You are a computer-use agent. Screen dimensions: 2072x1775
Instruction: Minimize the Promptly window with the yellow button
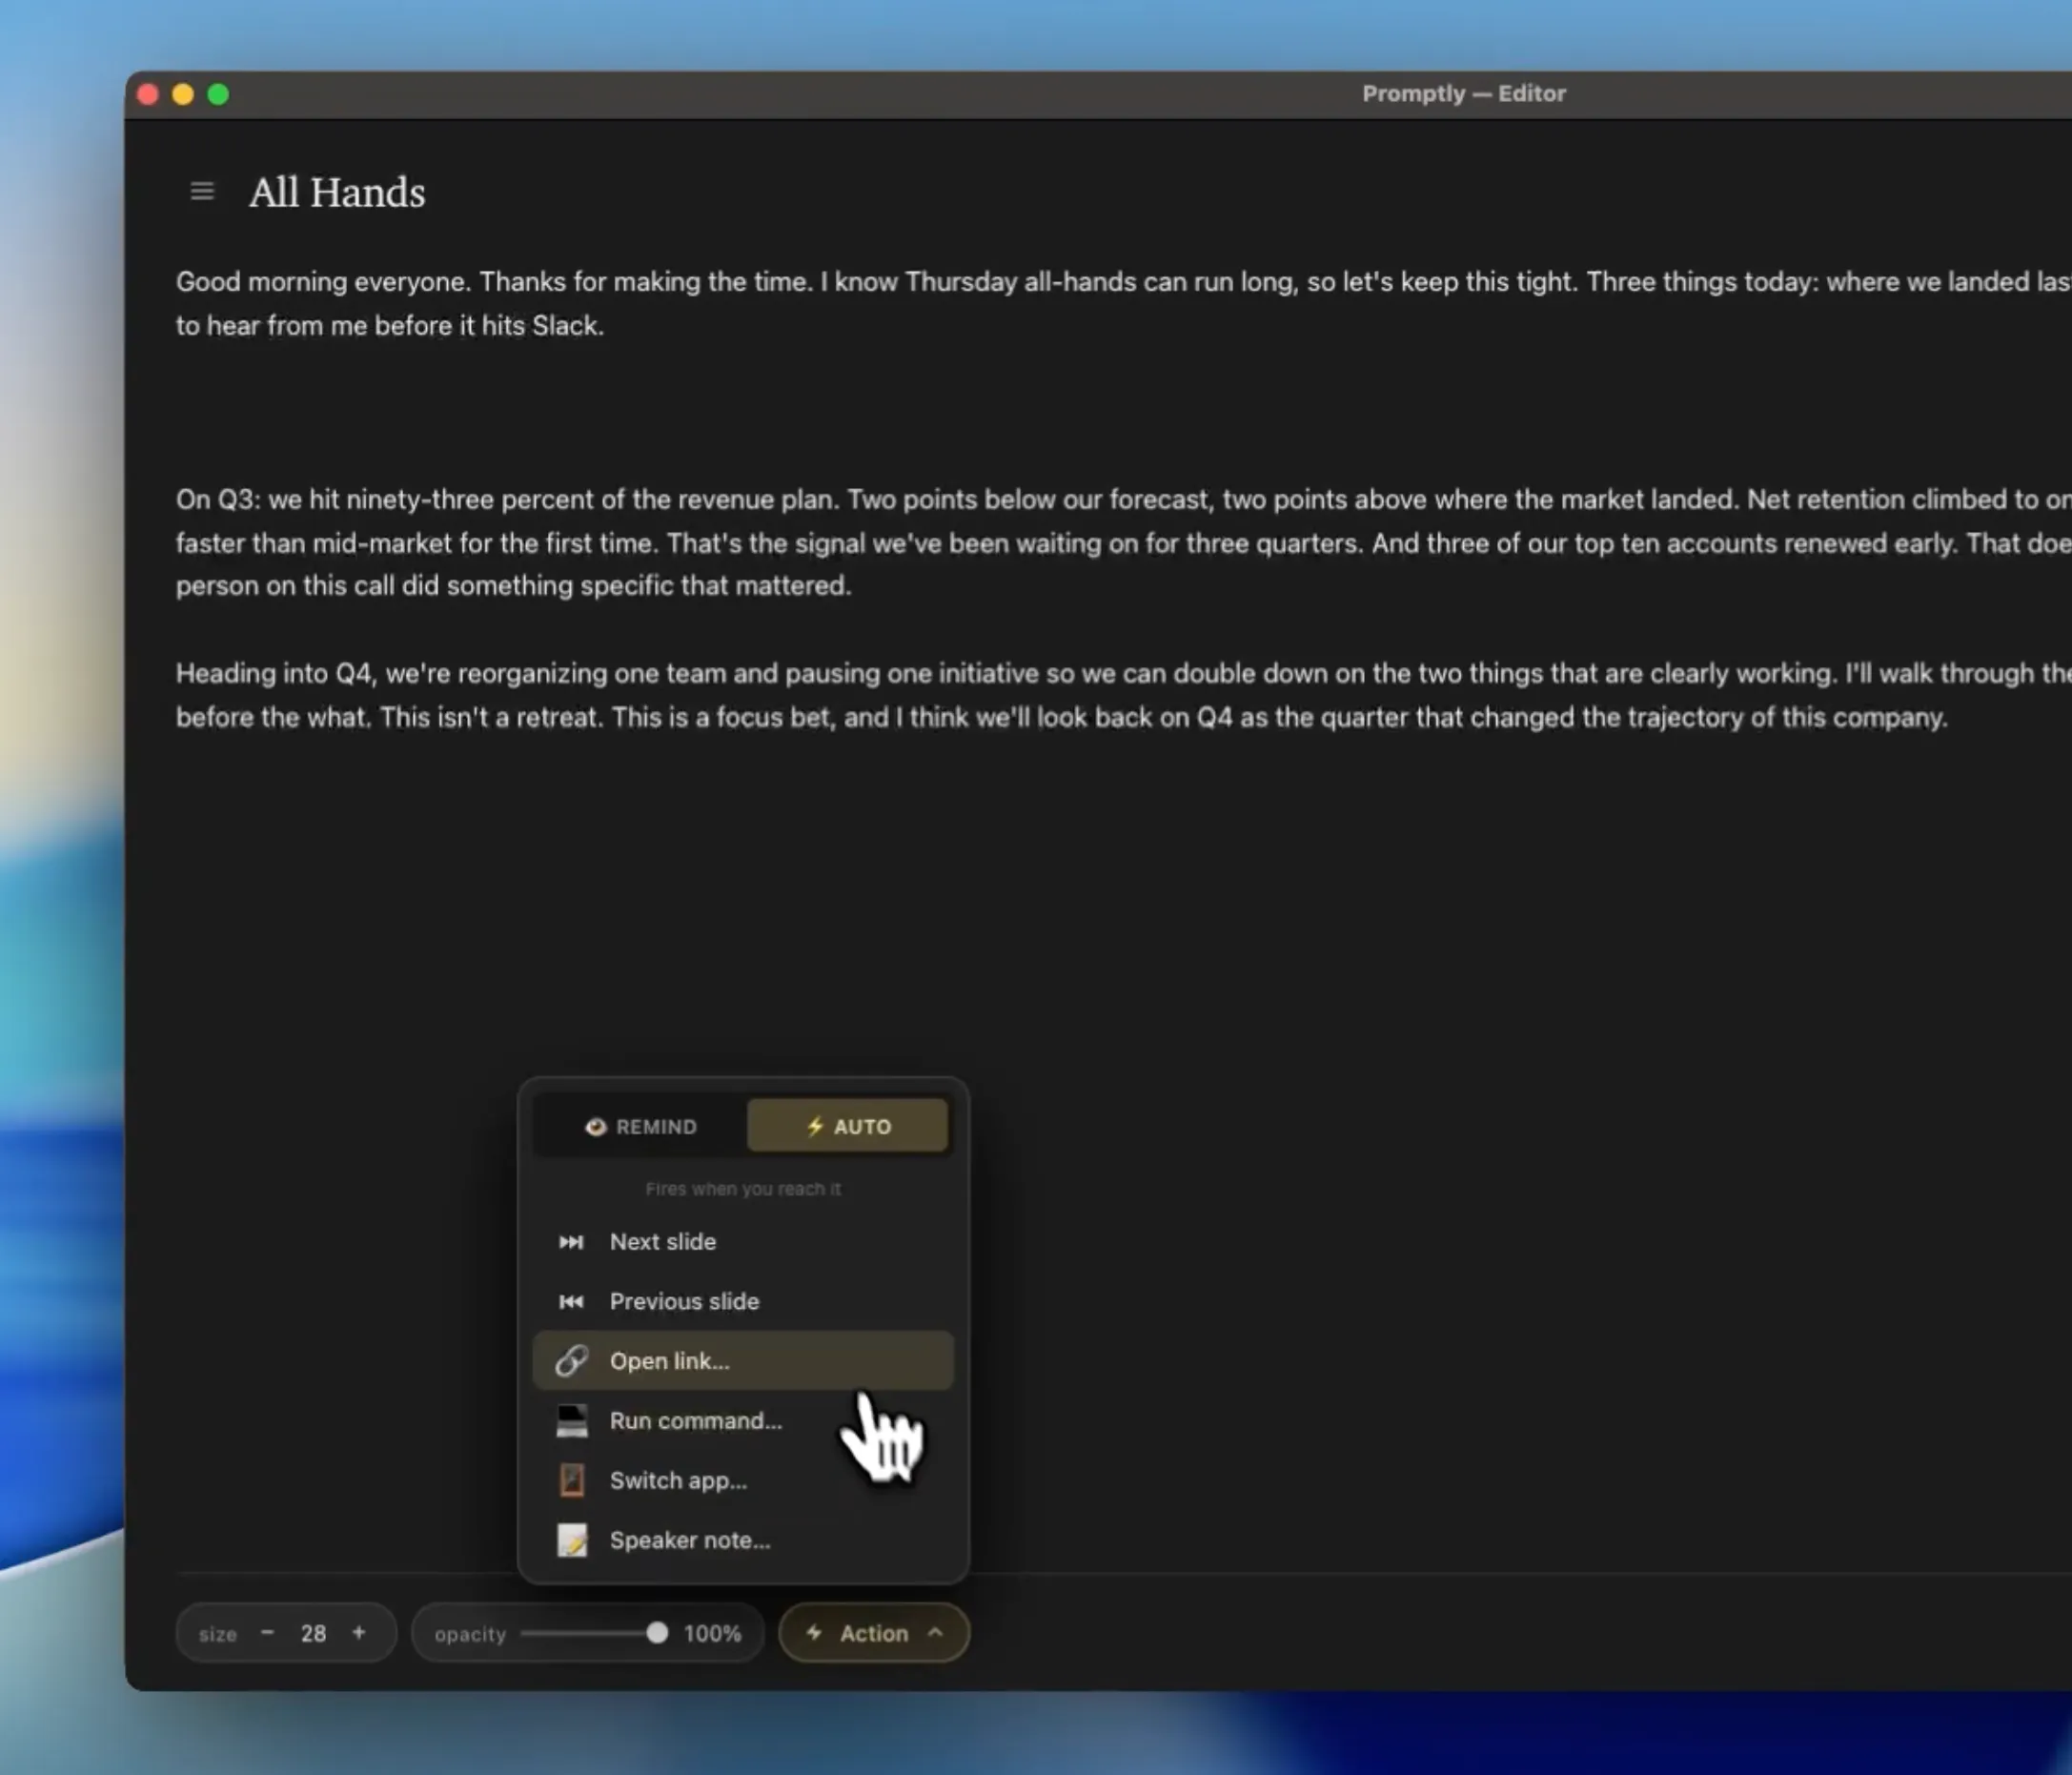(183, 95)
